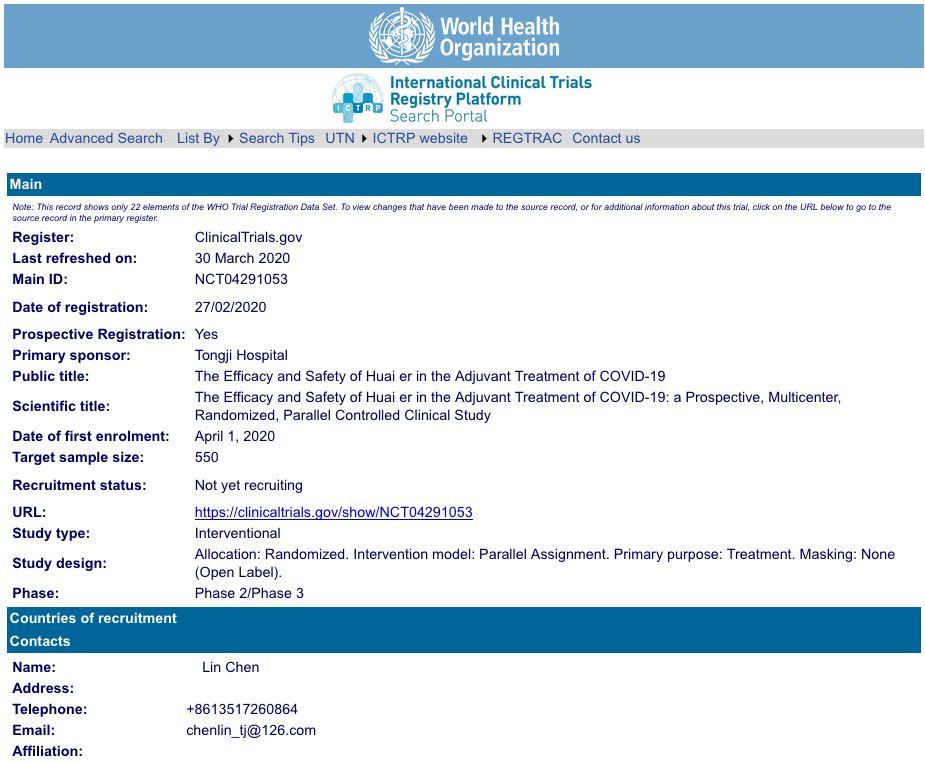
Task: Click the Target sample size: label
Action: [x=78, y=457]
